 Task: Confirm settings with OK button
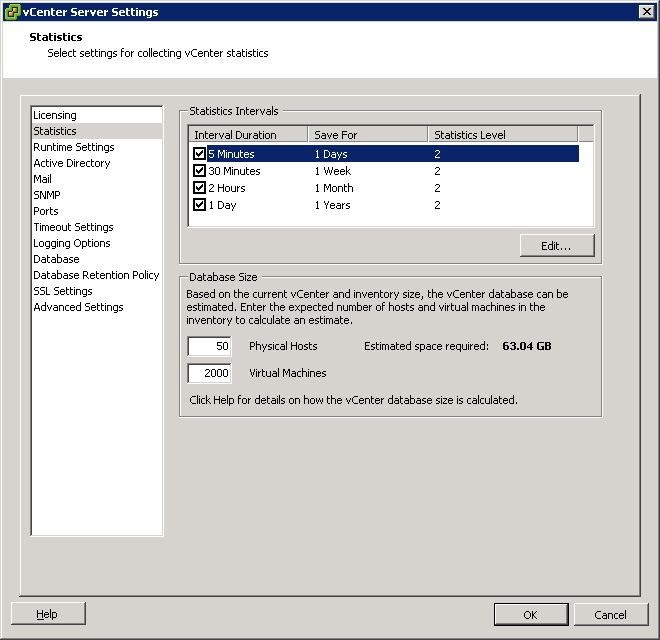click(531, 615)
